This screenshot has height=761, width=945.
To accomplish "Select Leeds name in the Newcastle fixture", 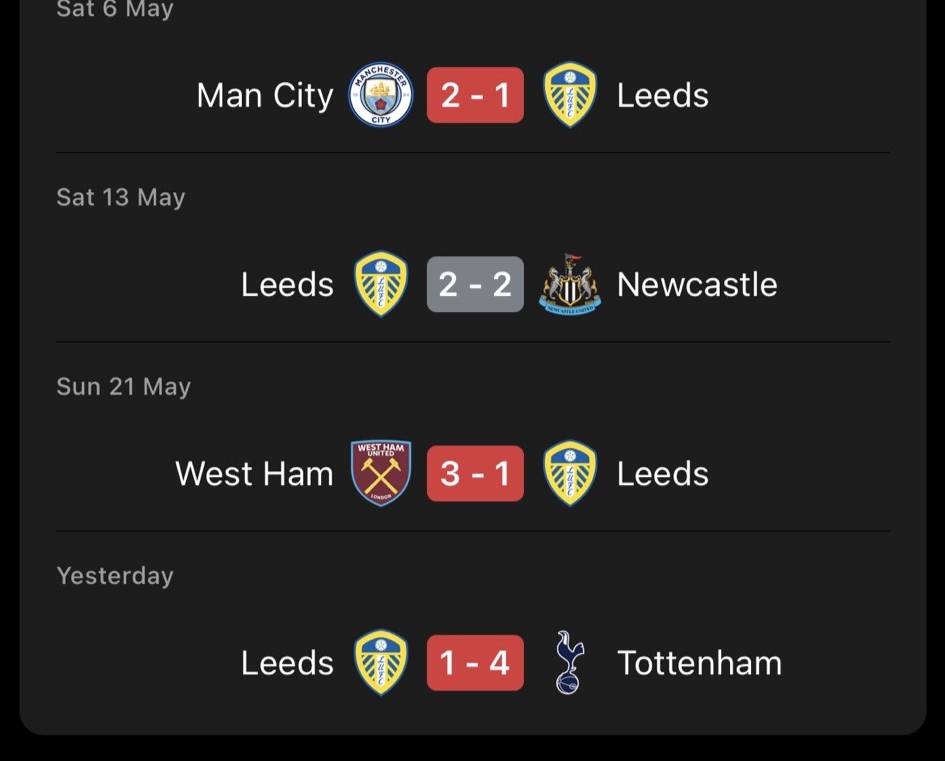I will click(287, 284).
